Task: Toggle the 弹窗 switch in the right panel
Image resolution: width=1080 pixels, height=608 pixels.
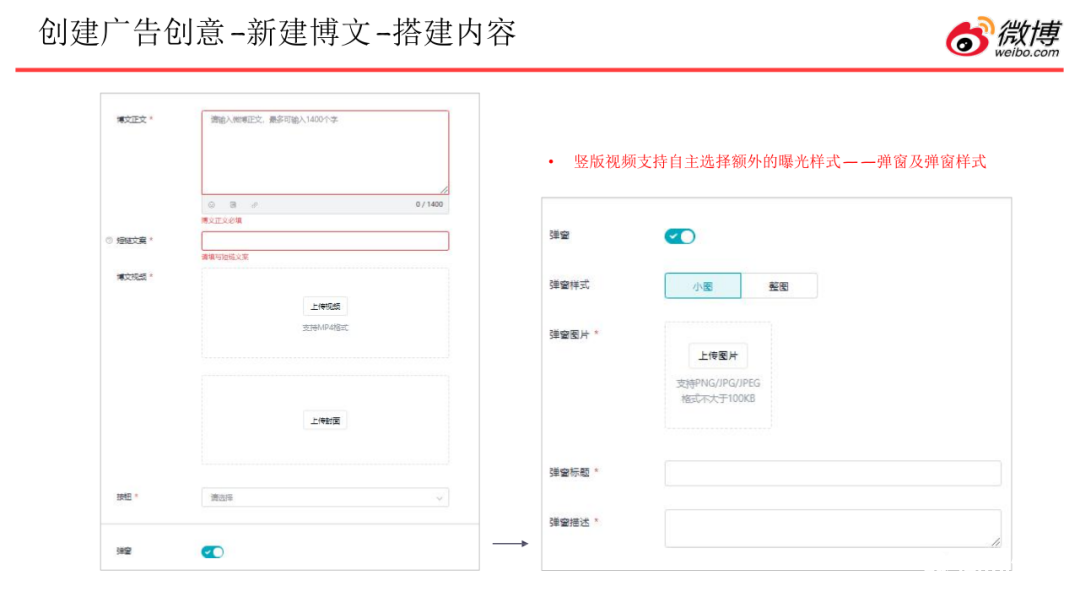Action: [680, 236]
